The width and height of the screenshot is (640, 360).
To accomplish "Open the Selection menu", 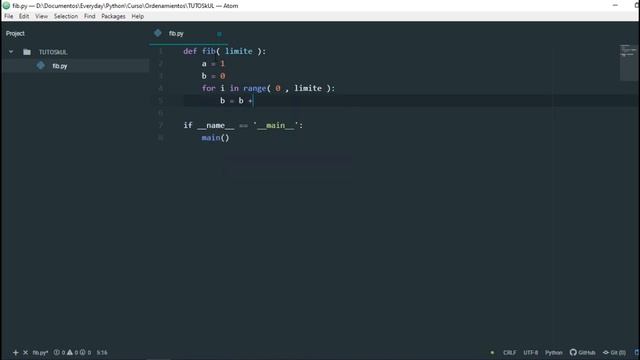I will 66,16.
